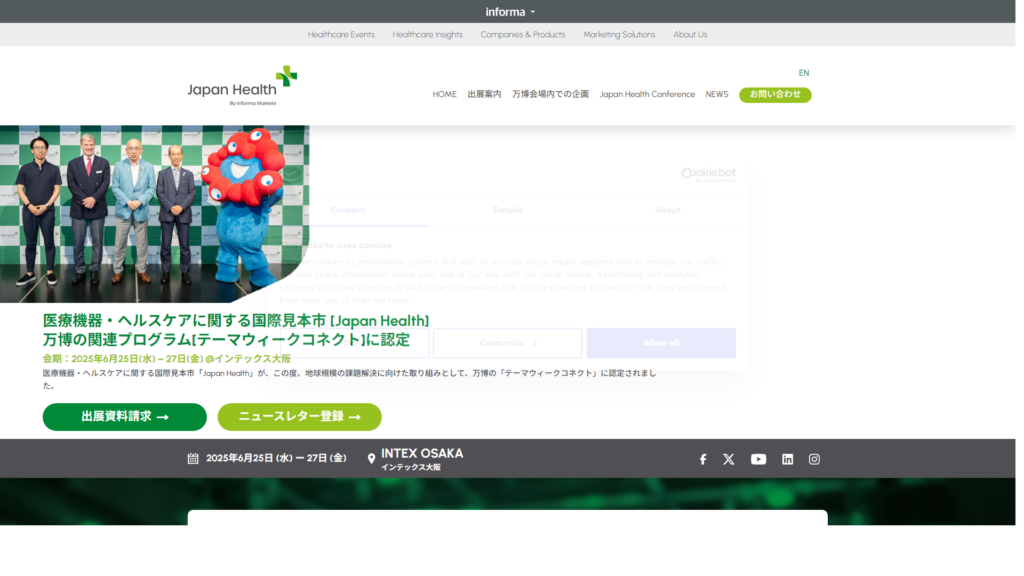This screenshot has width=1024, height=576.
Task: Select the Details tab in cookie dialog
Action: pos(507,210)
